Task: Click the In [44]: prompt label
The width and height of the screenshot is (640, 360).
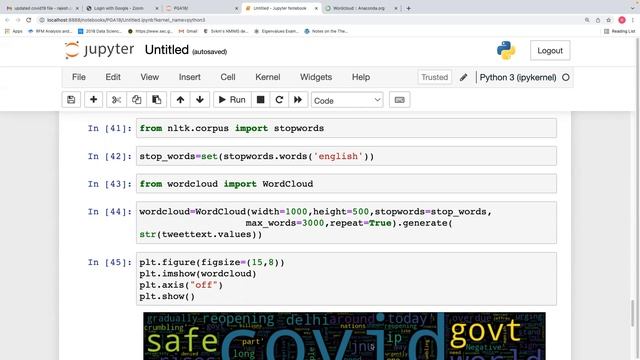Action: pyautogui.click(x=109, y=212)
